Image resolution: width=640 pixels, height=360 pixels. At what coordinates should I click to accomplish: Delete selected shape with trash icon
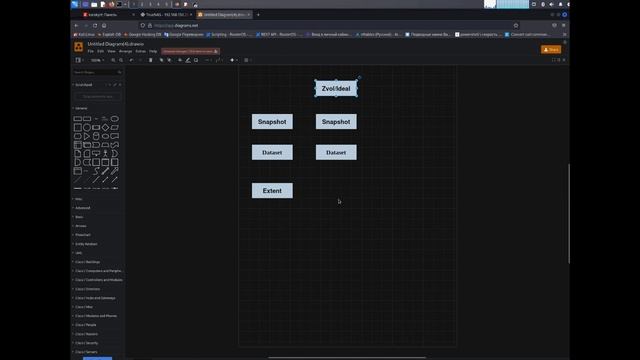point(151,60)
